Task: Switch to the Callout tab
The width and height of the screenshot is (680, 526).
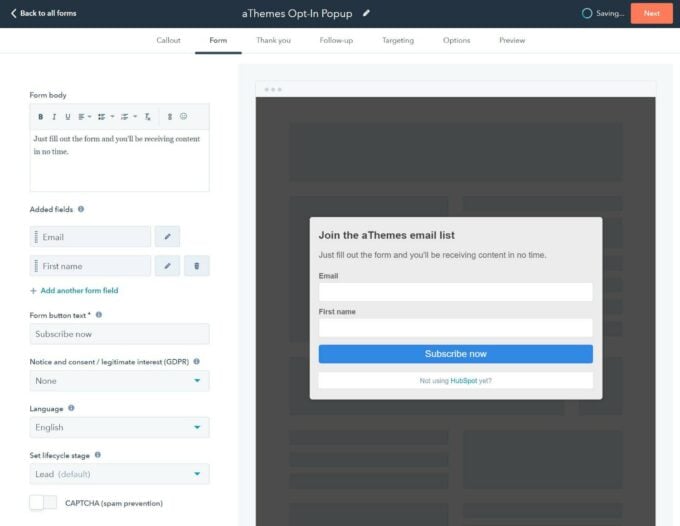Action: 168,40
